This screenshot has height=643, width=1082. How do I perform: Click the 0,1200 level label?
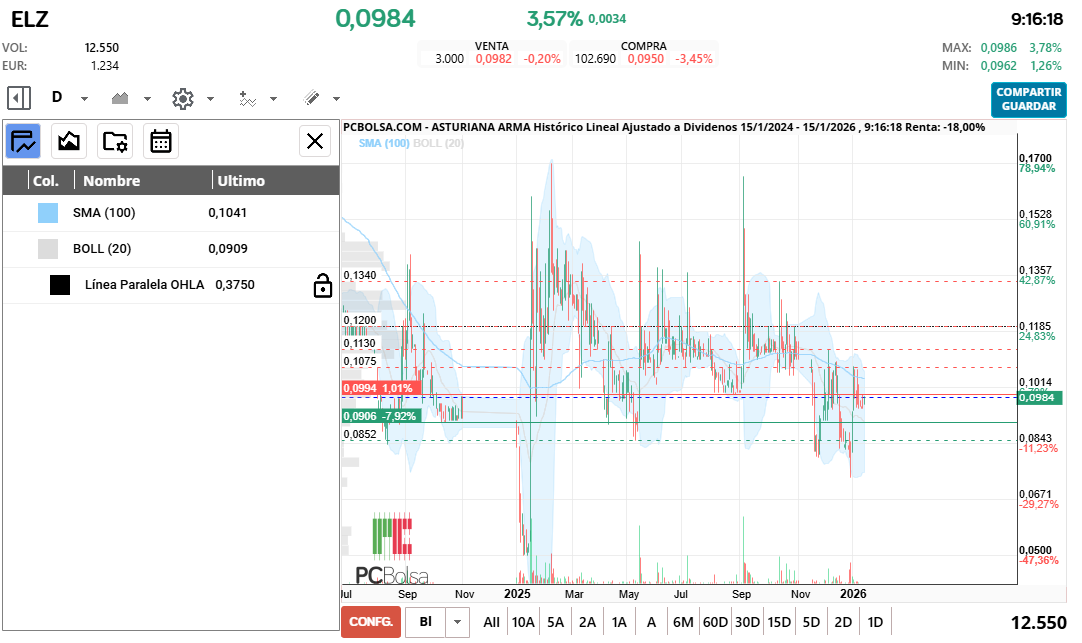pos(360,320)
